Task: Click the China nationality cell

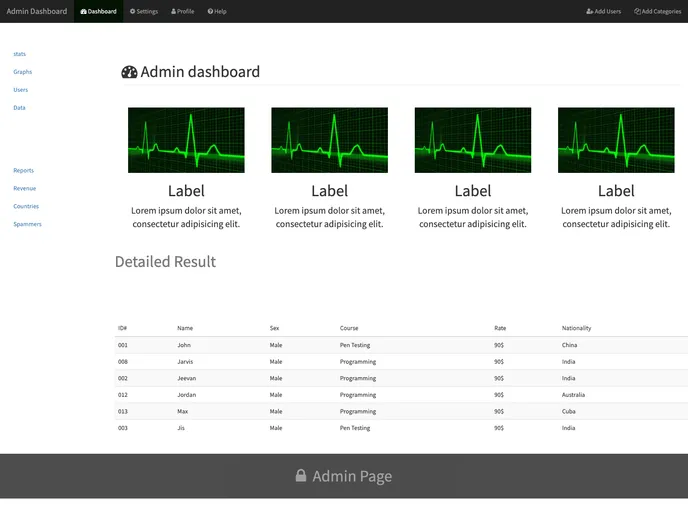Action: [x=569, y=345]
